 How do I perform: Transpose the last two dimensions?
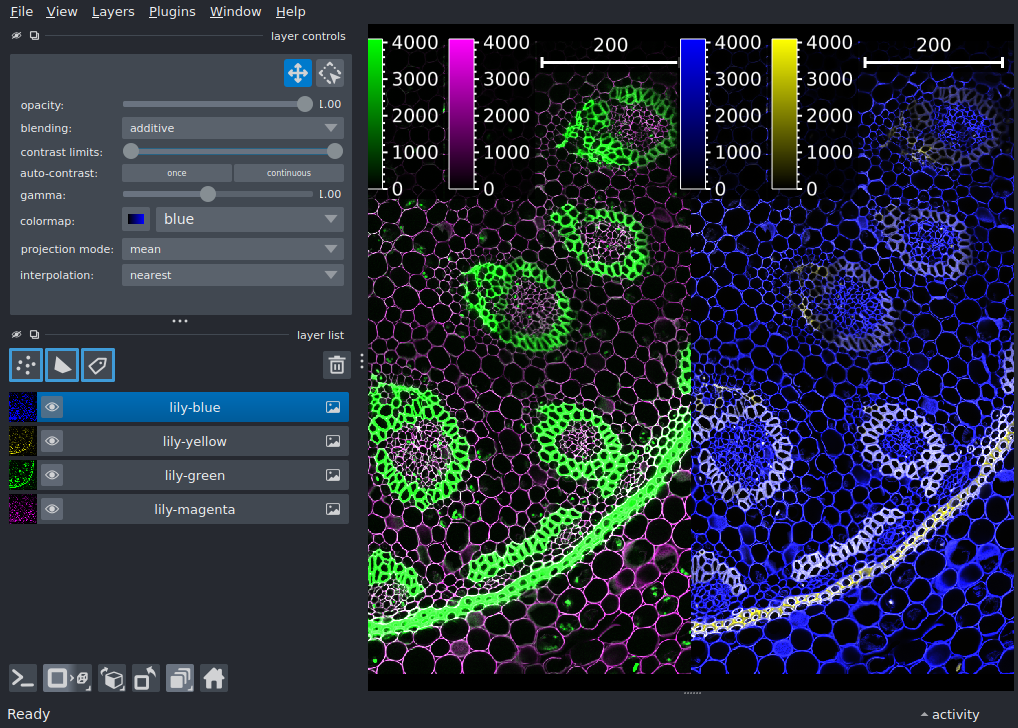pos(145,678)
